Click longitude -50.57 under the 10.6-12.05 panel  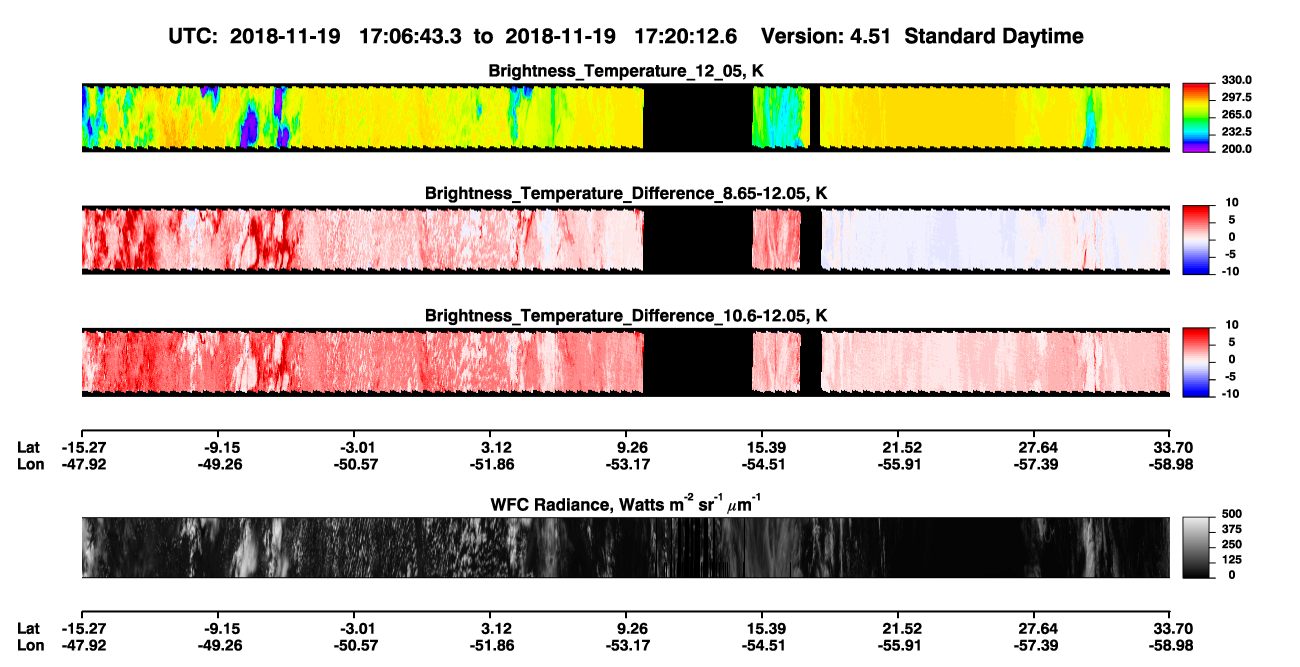(357, 464)
